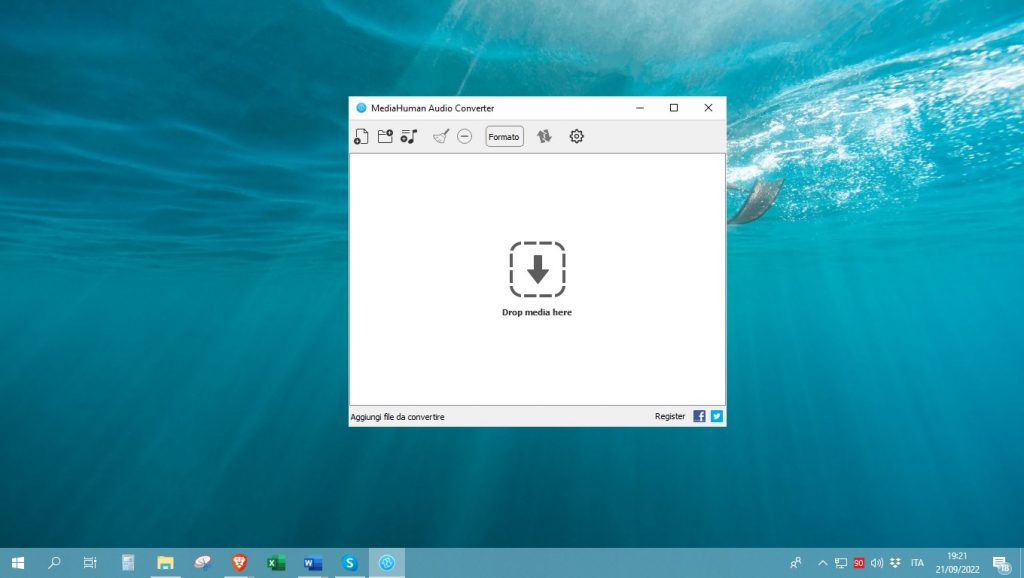Screen dimensions: 1024x578
Task: Open Skype from the taskbar
Action: click(x=350, y=563)
